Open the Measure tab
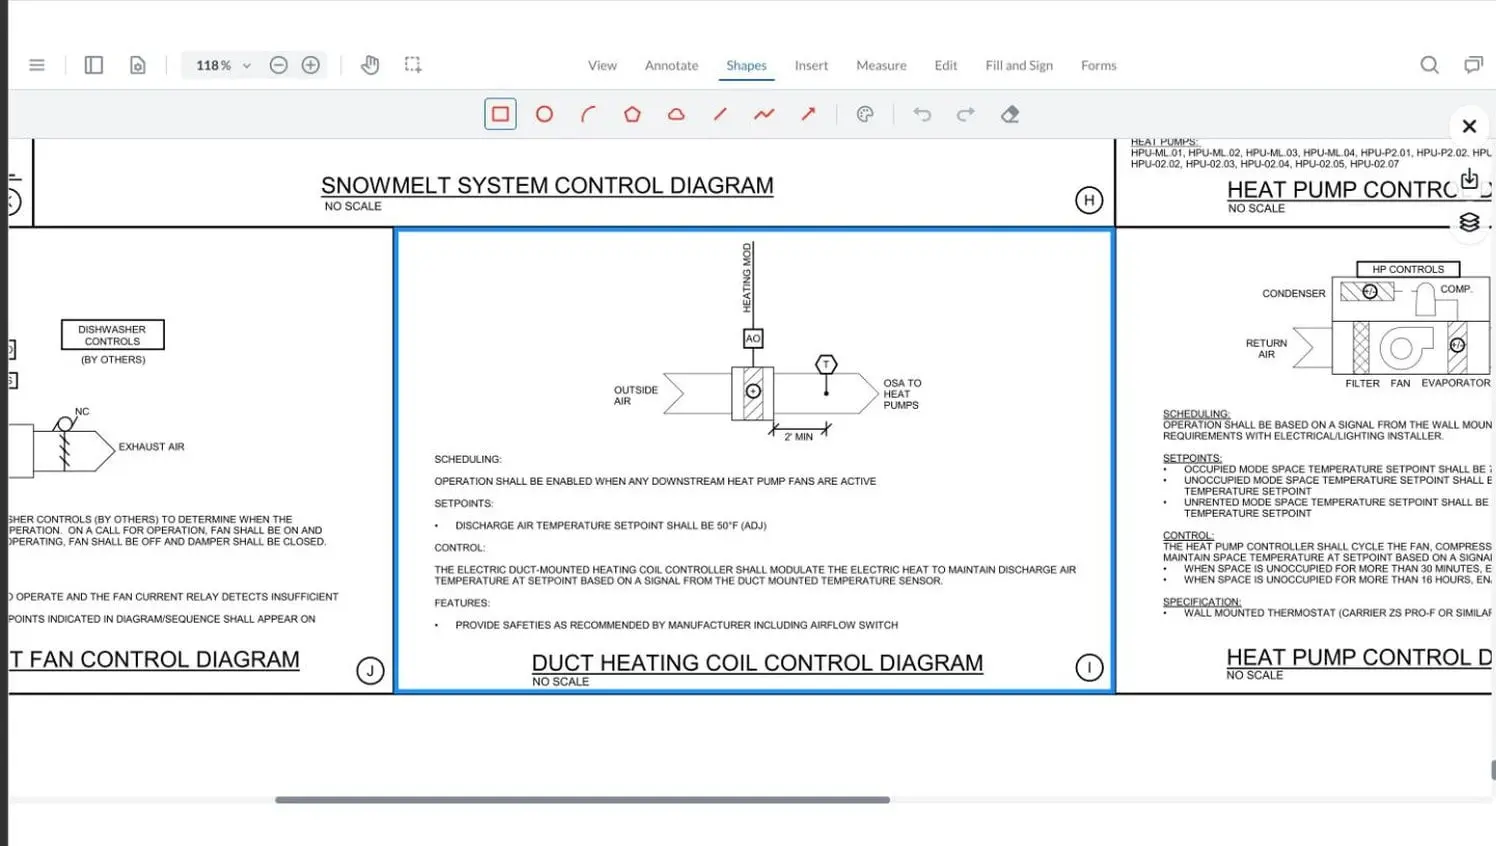 [881, 65]
